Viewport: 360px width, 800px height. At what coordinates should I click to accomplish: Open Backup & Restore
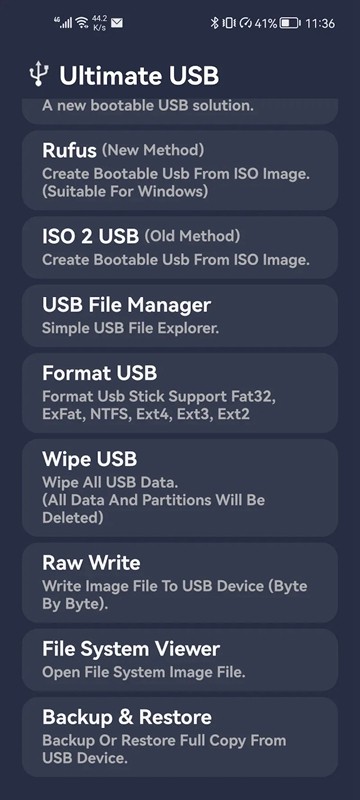coord(180,737)
